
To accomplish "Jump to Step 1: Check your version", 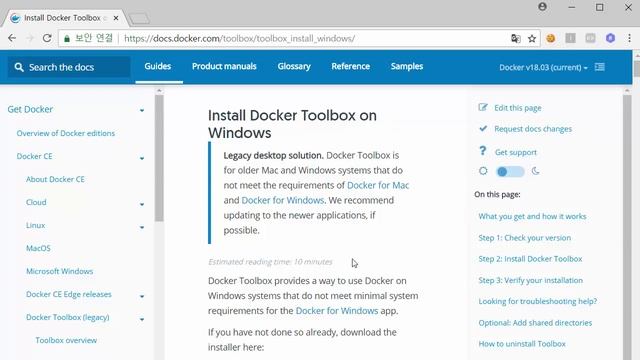I will 524,238.
